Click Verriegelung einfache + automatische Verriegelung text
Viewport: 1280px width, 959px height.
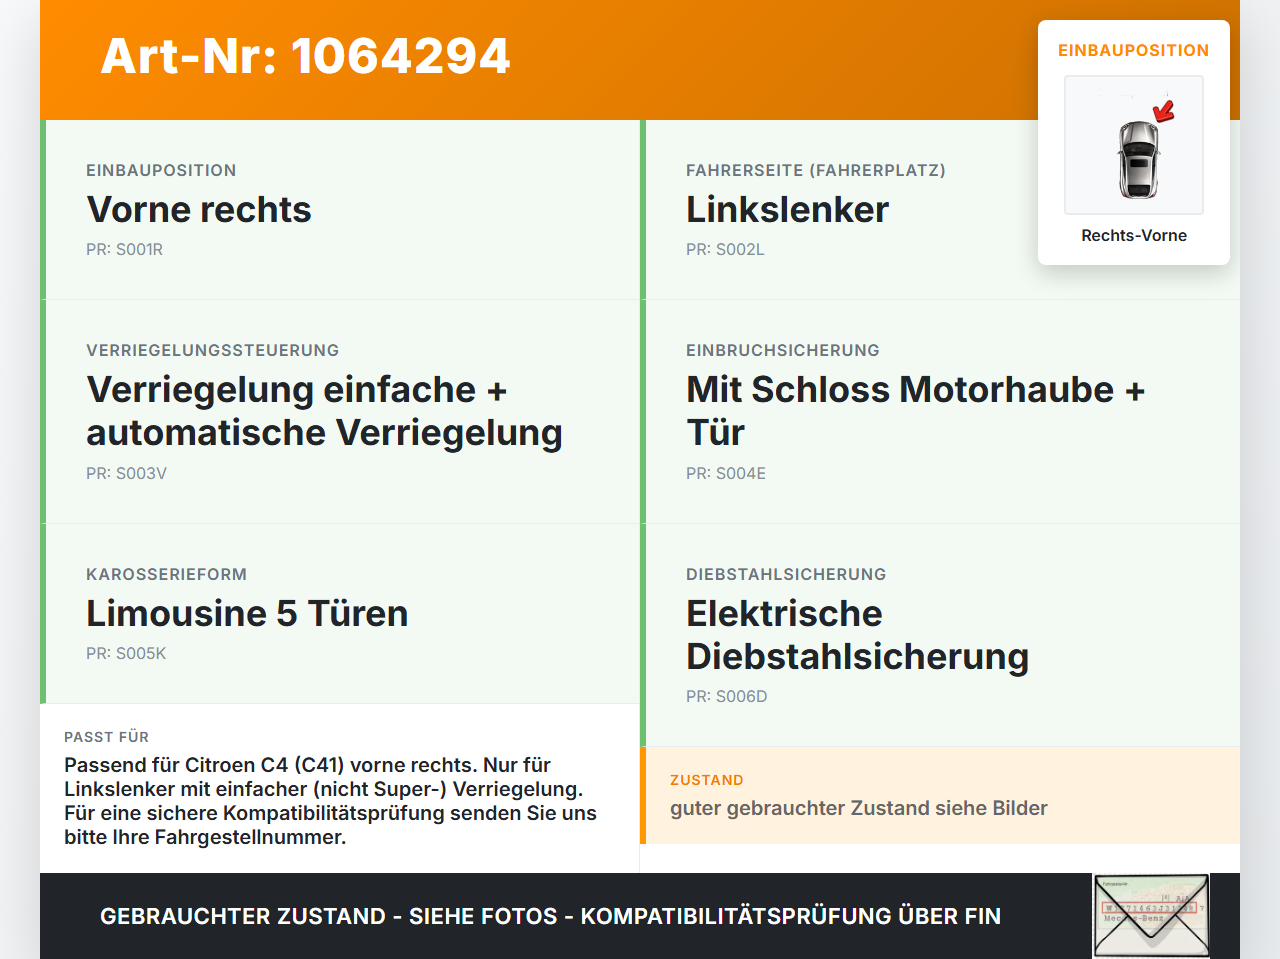click(324, 411)
